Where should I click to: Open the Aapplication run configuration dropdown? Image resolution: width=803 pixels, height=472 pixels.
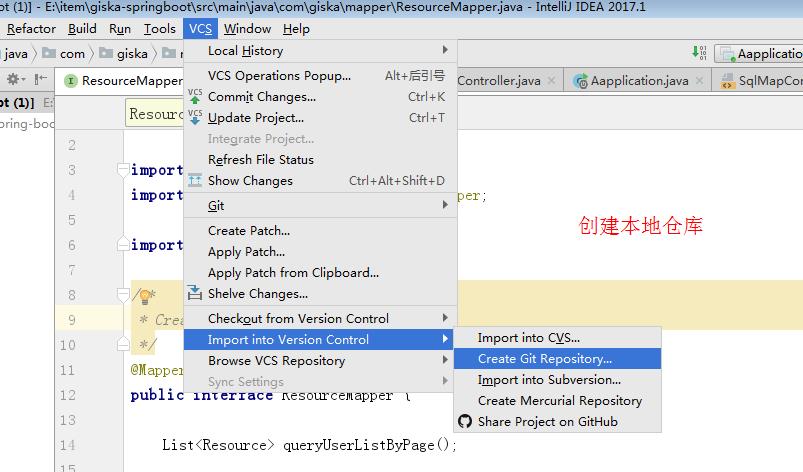tap(759, 54)
